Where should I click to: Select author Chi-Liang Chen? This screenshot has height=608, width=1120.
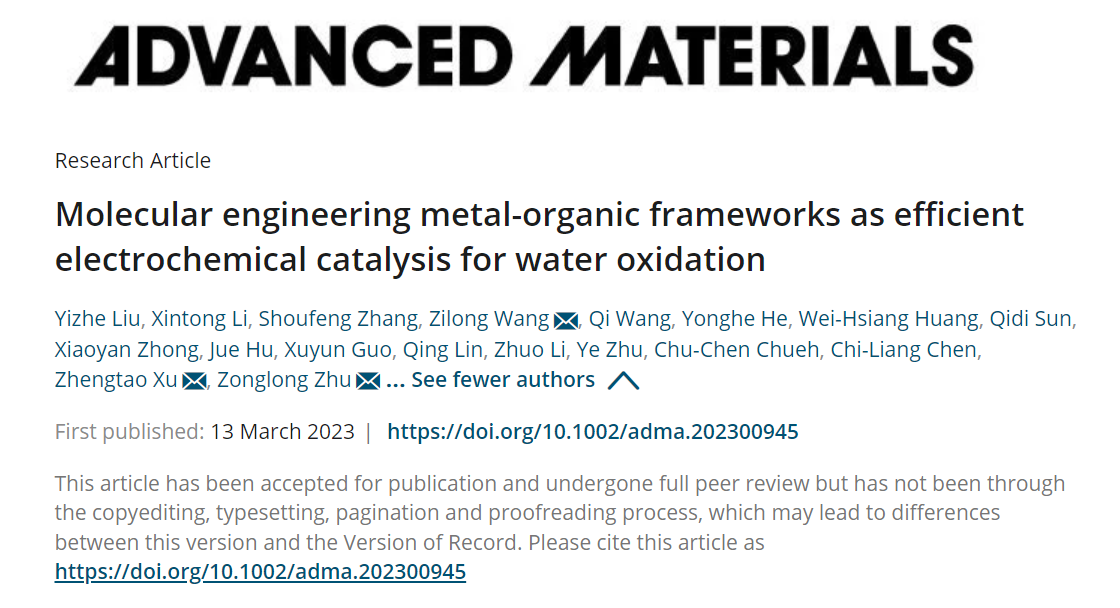(903, 349)
